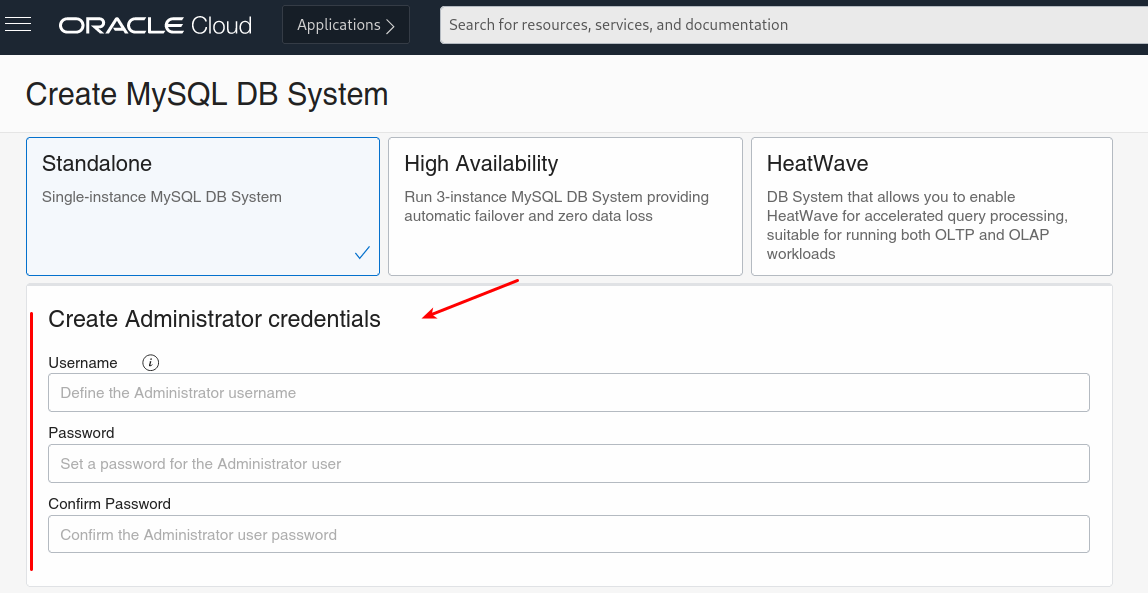Click the Confirm Password label
The height and width of the screenshot is (593, 1148).
pos(109,504)
